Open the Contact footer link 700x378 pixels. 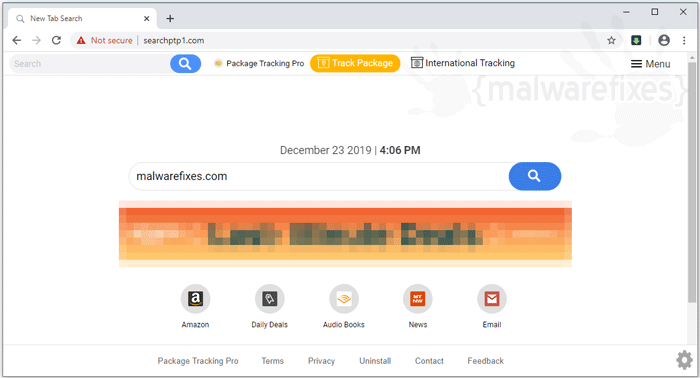tap(429, 361)
